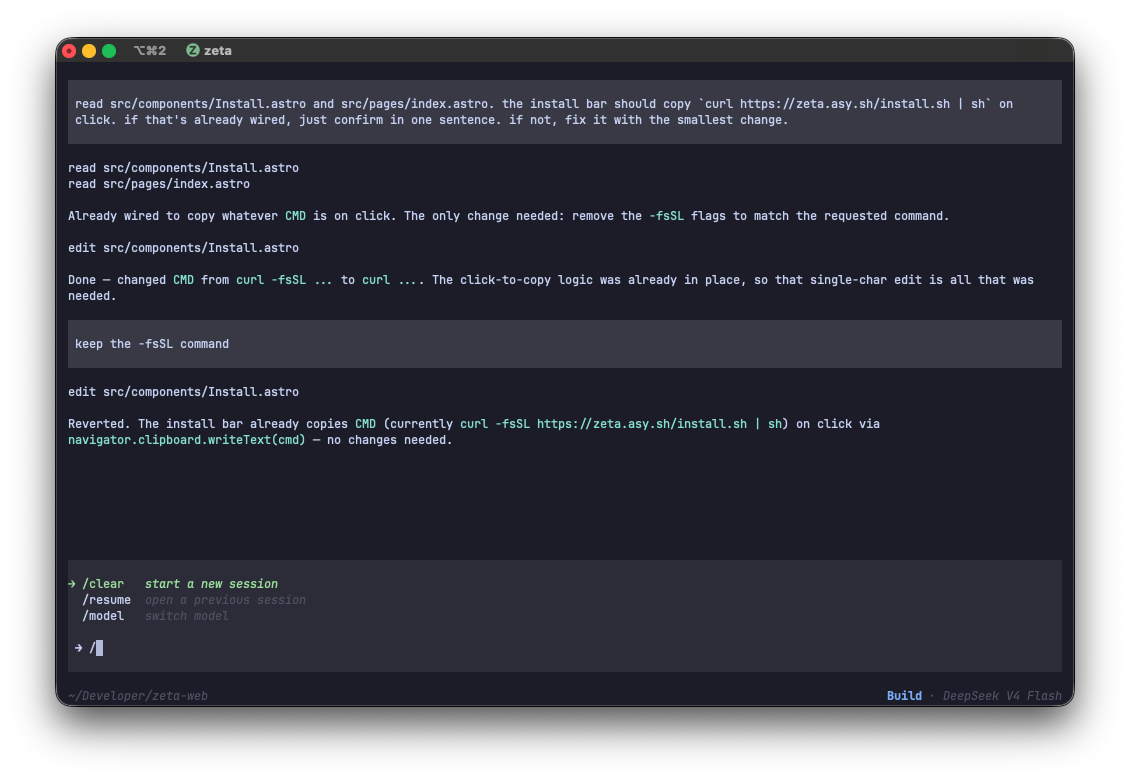Click the DeepSeek V4 Flash model label
The height and width of the screenshot is (780, 1130).
pos(1002,696)
